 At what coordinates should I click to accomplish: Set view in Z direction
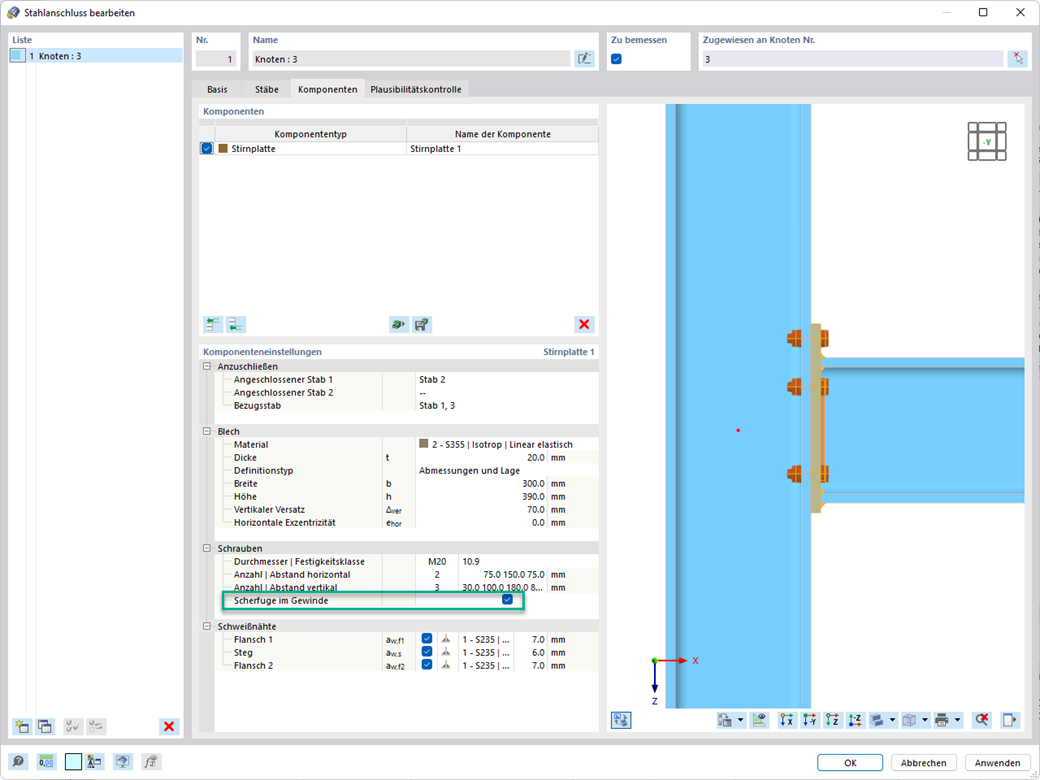832,720
